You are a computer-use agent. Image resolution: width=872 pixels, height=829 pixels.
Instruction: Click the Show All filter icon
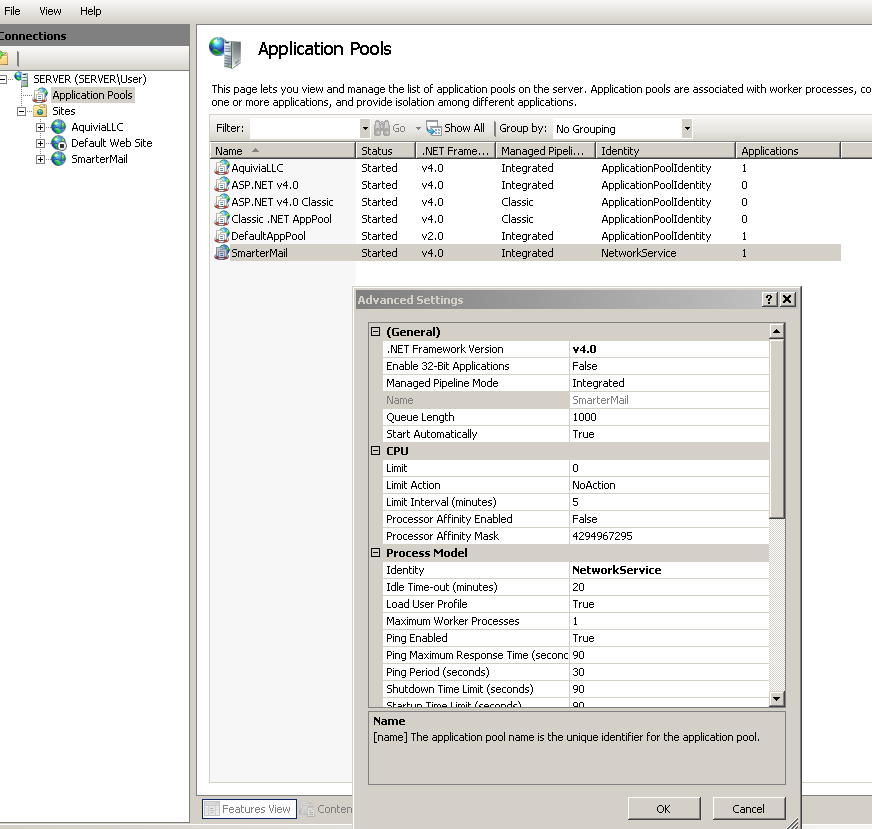pyautogui.click(x=434, y=128)
